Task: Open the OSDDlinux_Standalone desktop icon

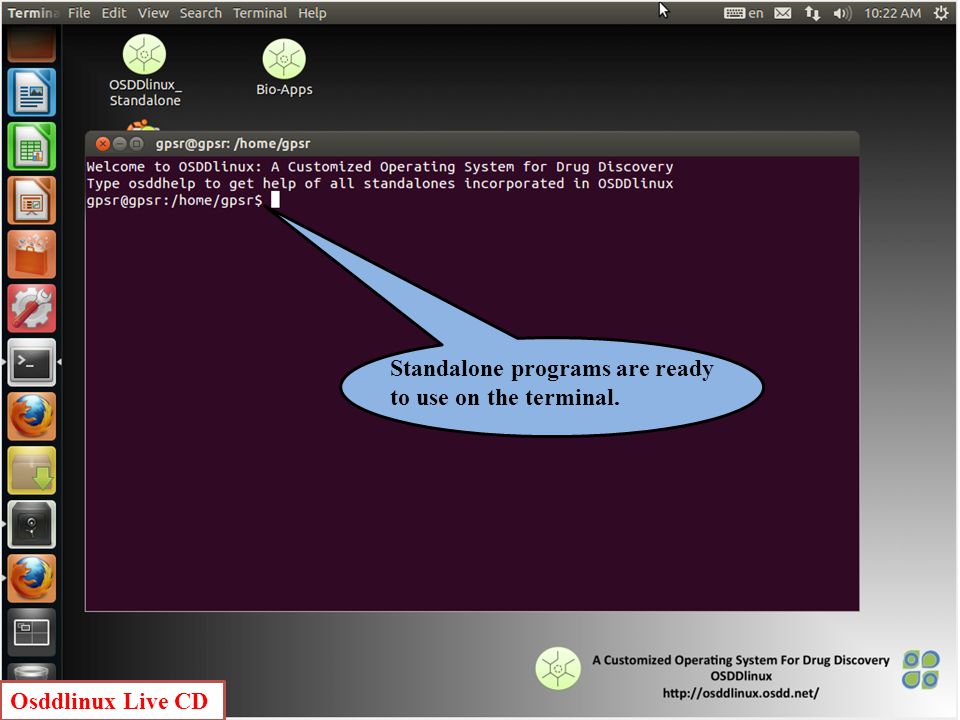Action: coord(144,71)
